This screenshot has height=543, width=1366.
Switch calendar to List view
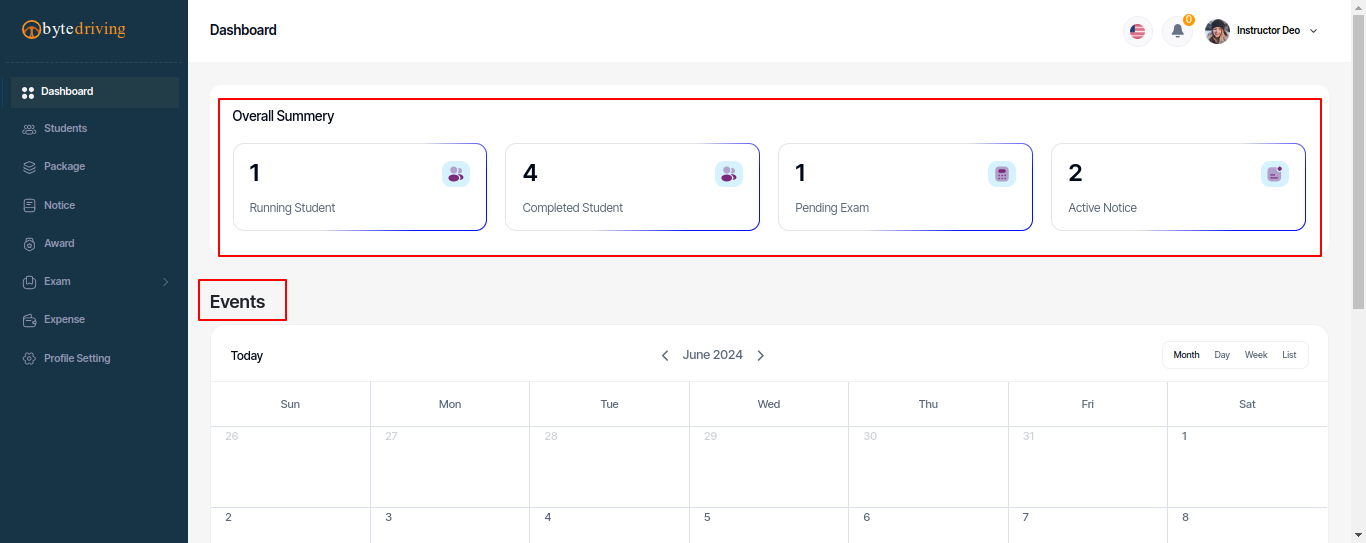pyautogui.click(x=1289, y=355)
